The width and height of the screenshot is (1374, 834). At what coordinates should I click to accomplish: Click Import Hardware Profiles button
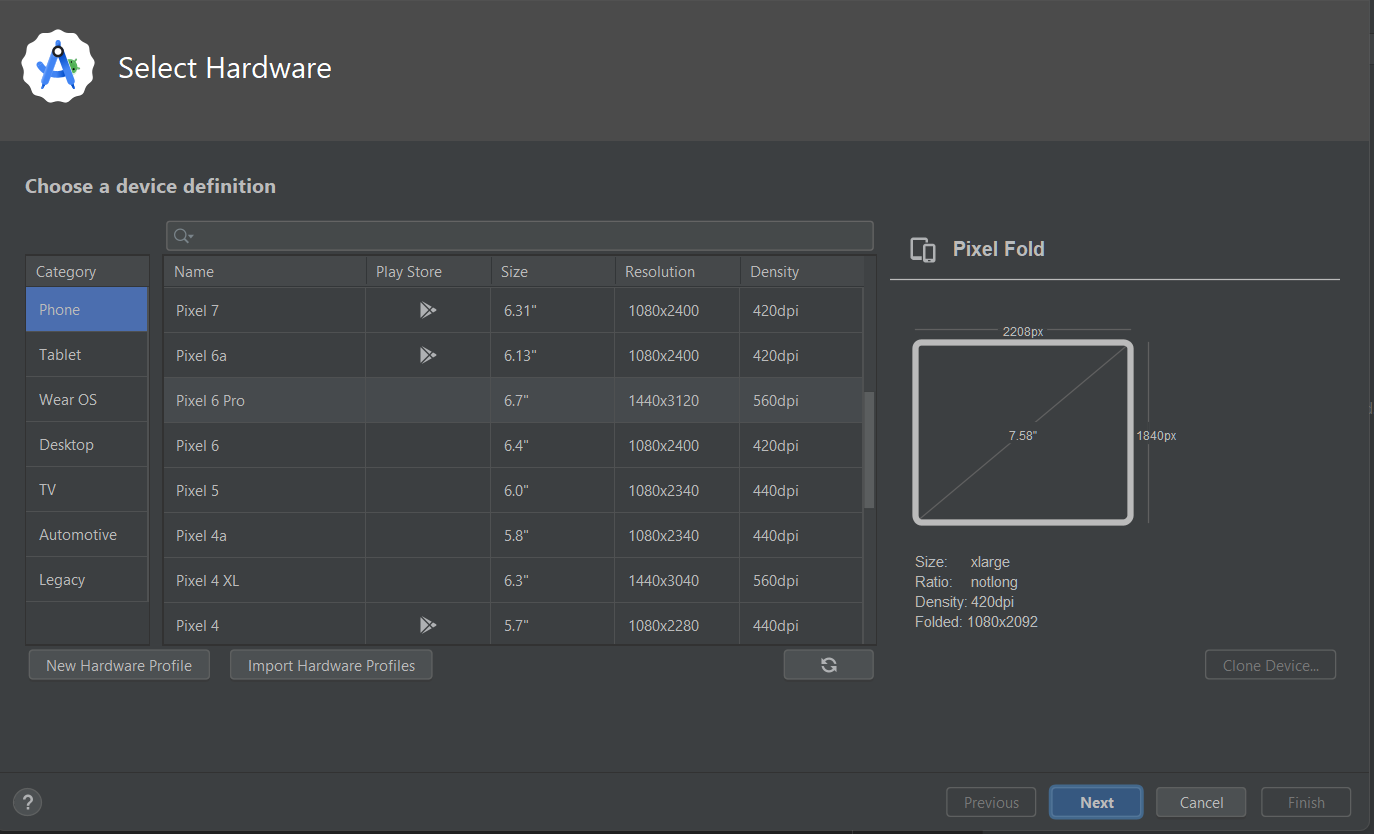(331, 665)
